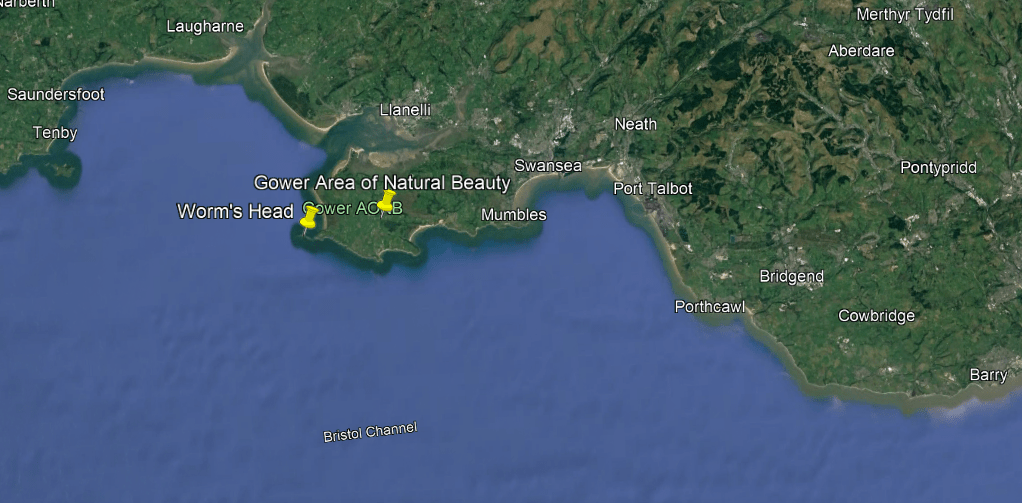Viewport: 1022px width, 503px height.
Task: Click the Barry town label
Action: (988, 375)
